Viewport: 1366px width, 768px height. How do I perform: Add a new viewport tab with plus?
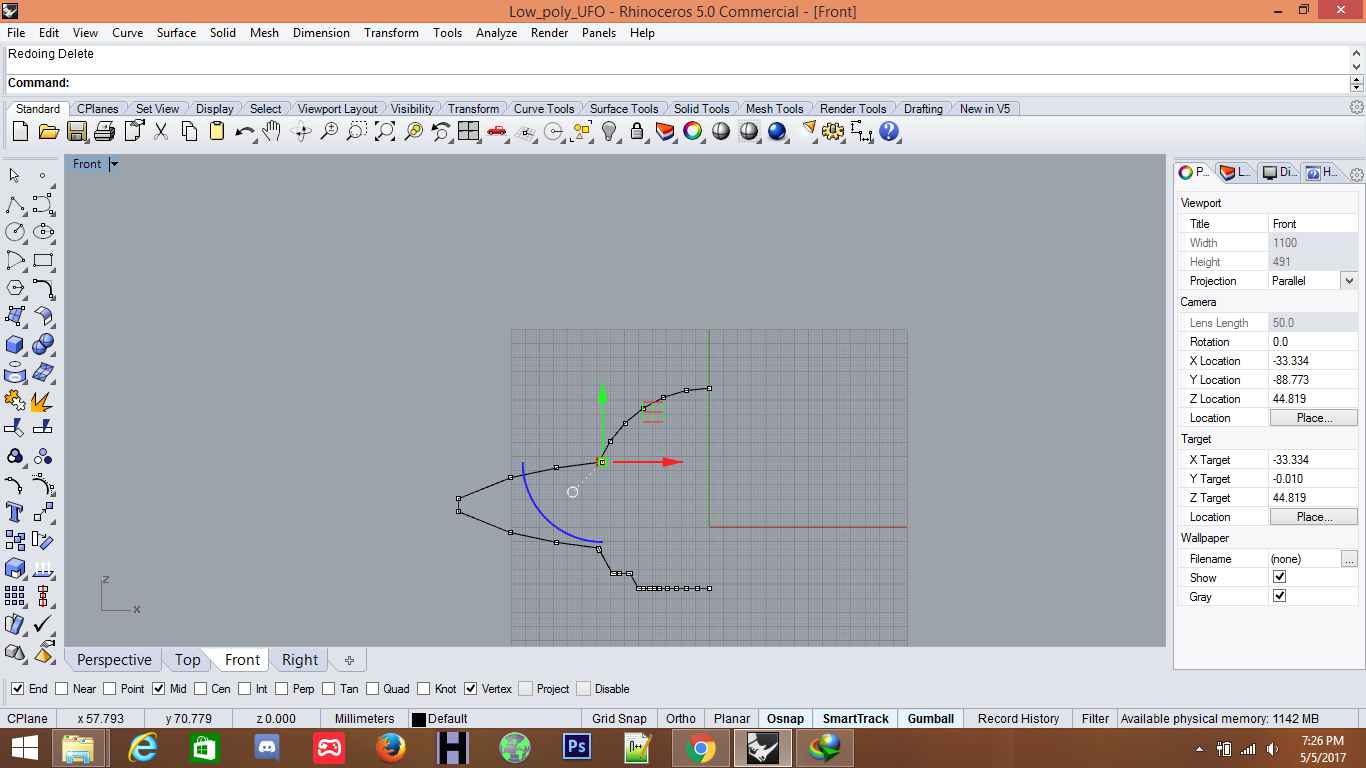(349, 660)
